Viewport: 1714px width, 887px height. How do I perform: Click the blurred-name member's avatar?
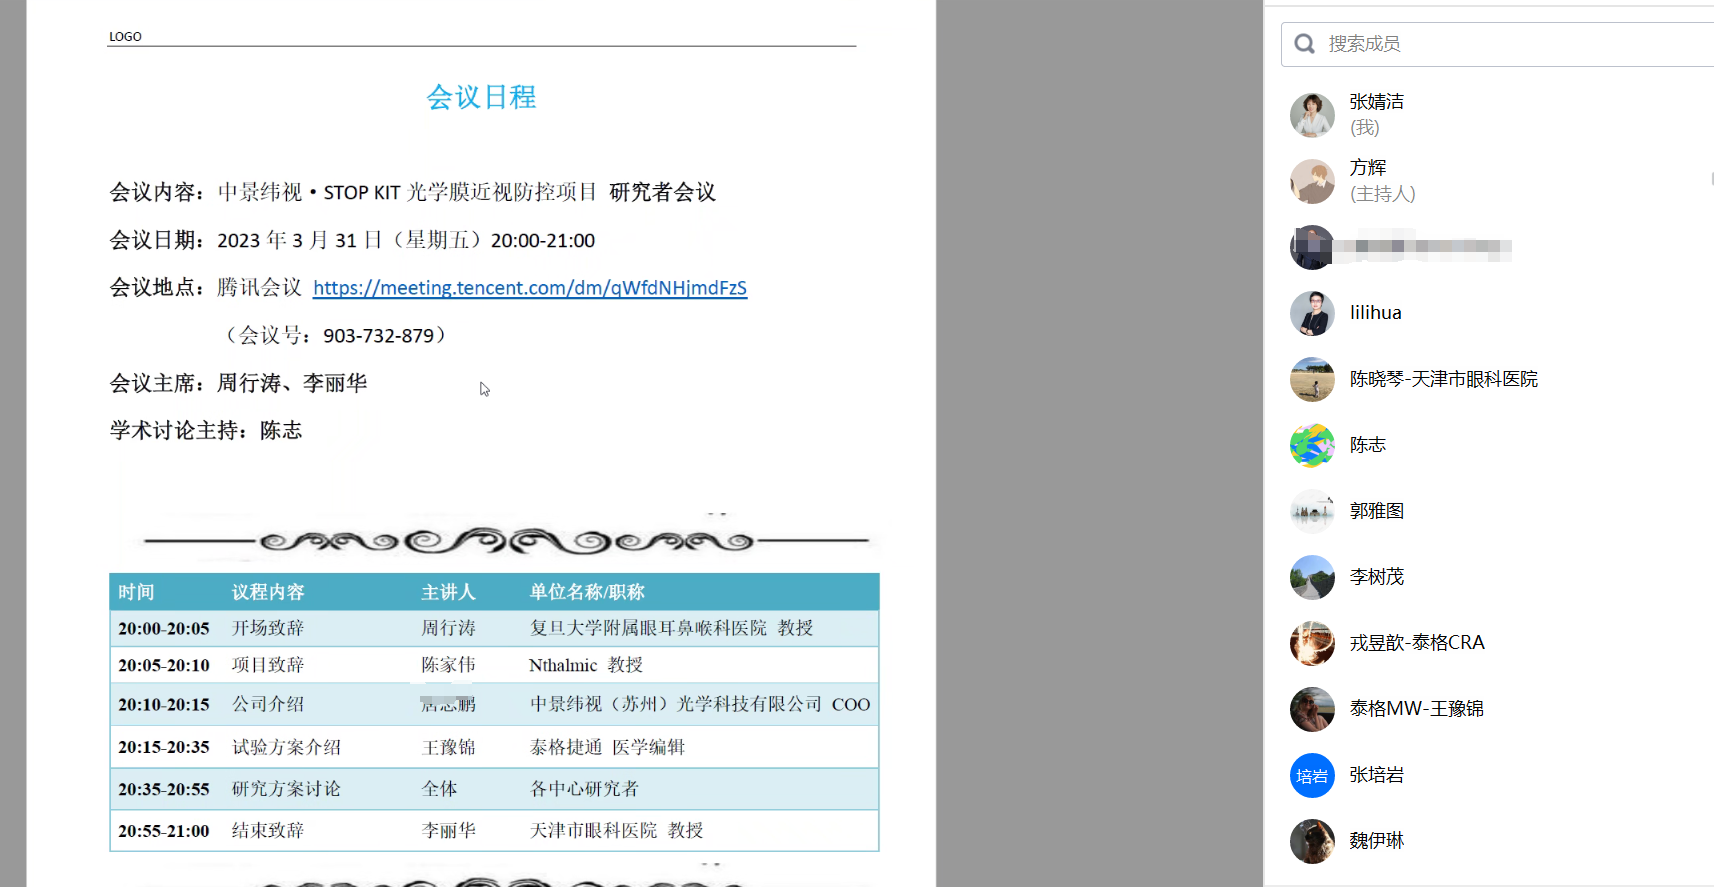coord(1312,247)
